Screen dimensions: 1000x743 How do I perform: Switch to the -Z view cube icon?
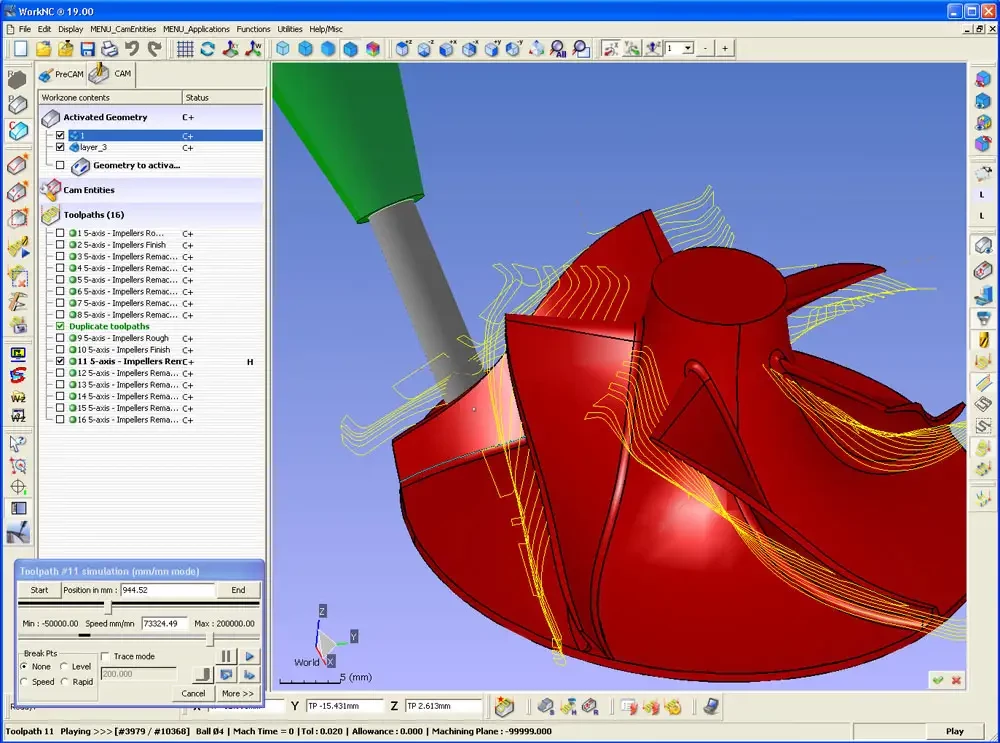click(x=425, y=48)
